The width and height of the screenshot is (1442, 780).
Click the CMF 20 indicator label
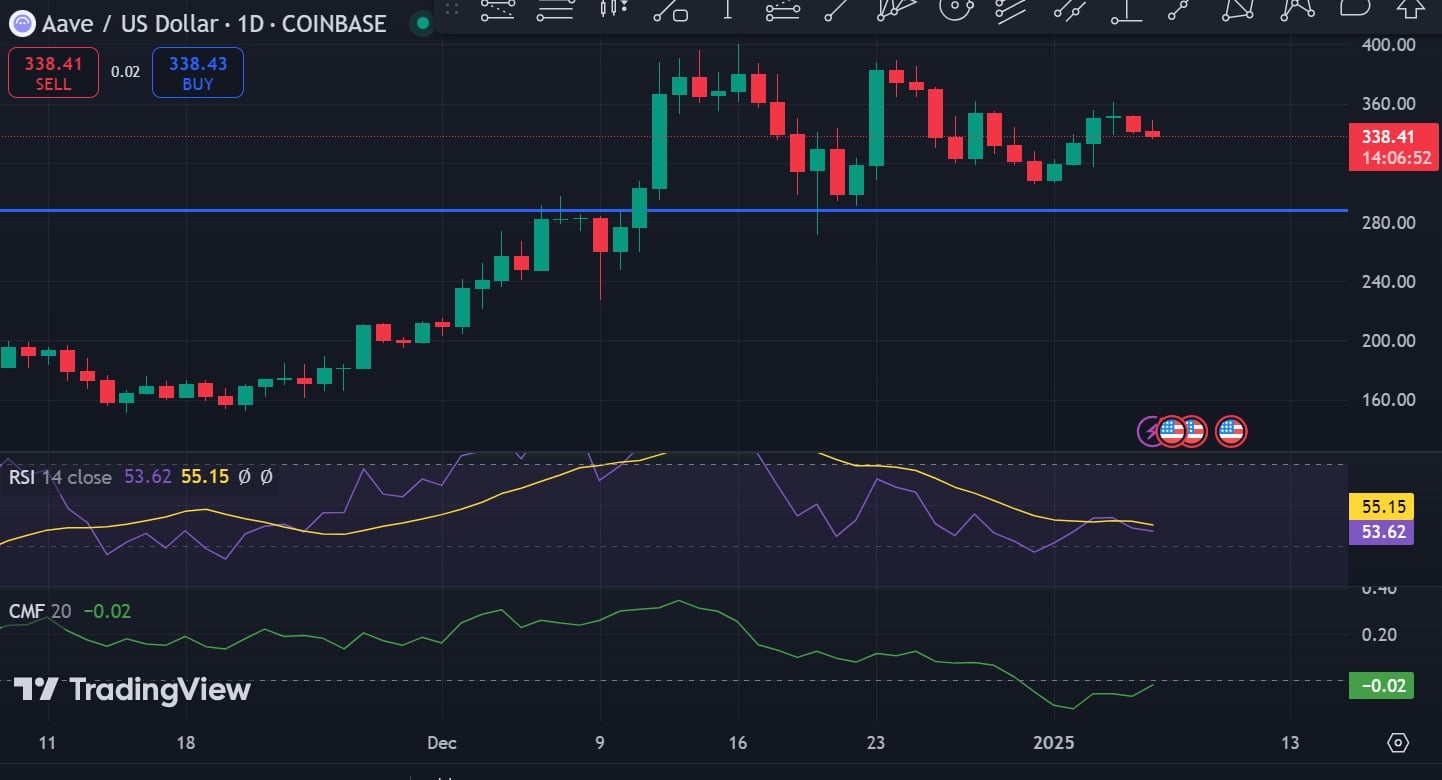38,611
